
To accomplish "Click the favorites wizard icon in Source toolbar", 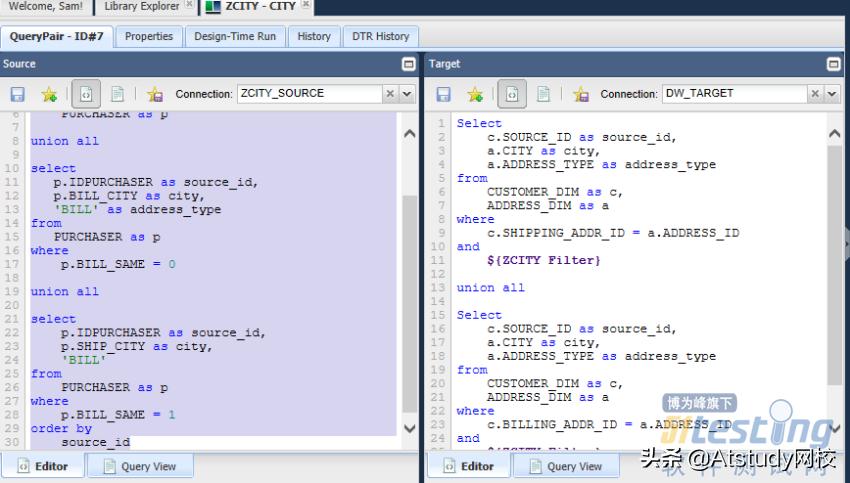I will tap(154, 94).
